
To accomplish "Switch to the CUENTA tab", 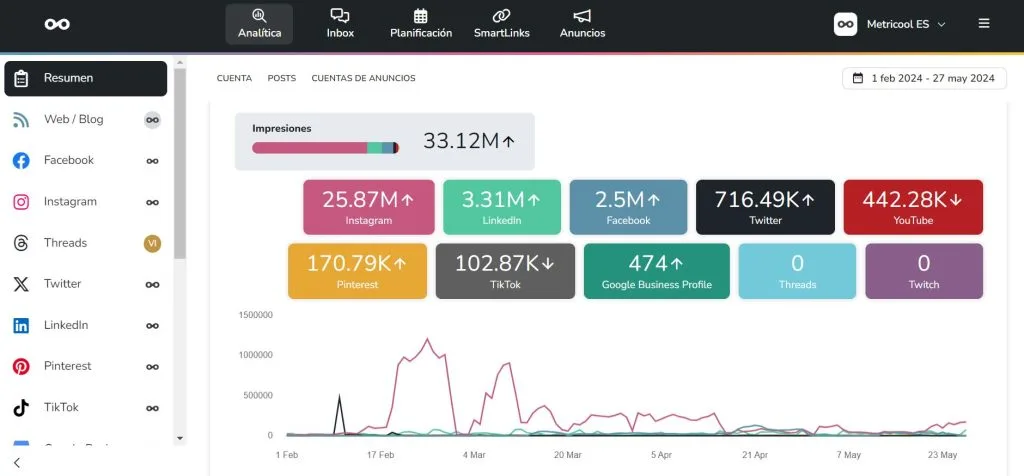I will [x=234, y=78].
